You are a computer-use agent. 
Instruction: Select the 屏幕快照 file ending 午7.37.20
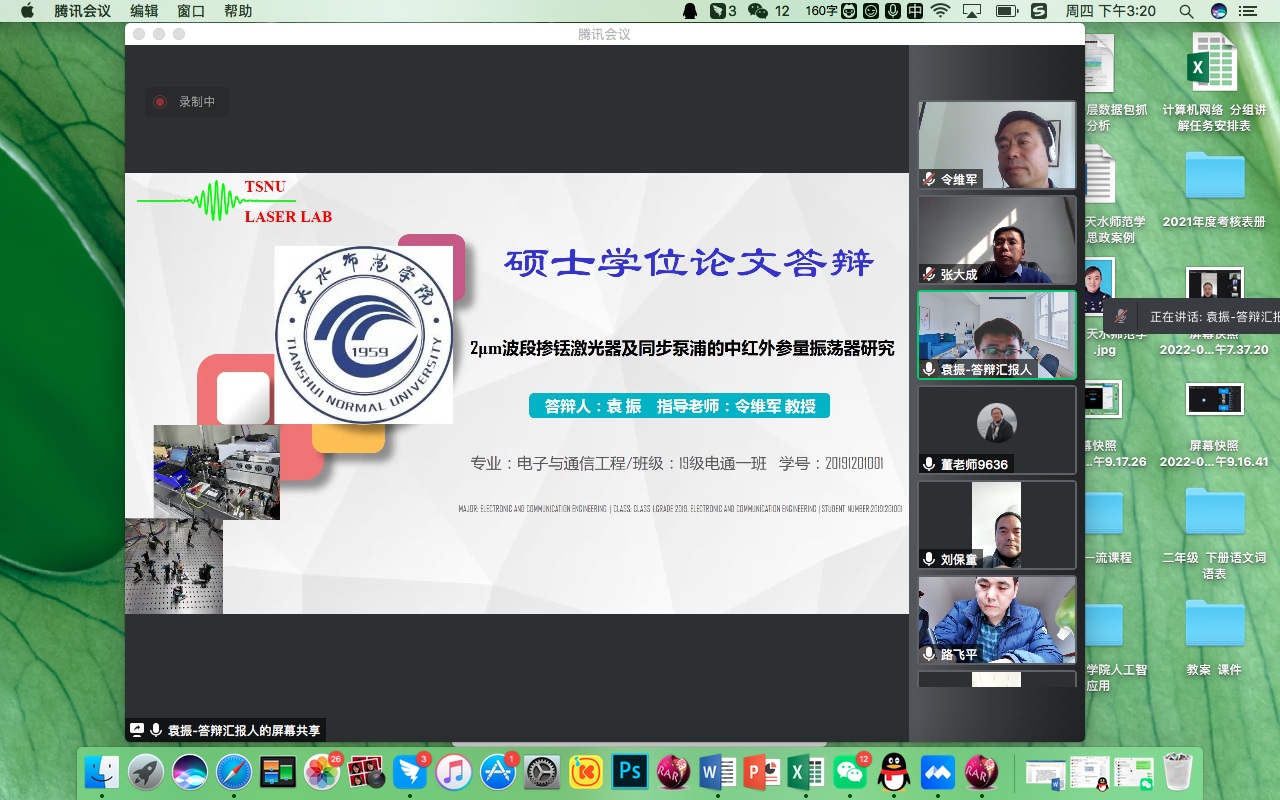click(x=1214, y=312)
